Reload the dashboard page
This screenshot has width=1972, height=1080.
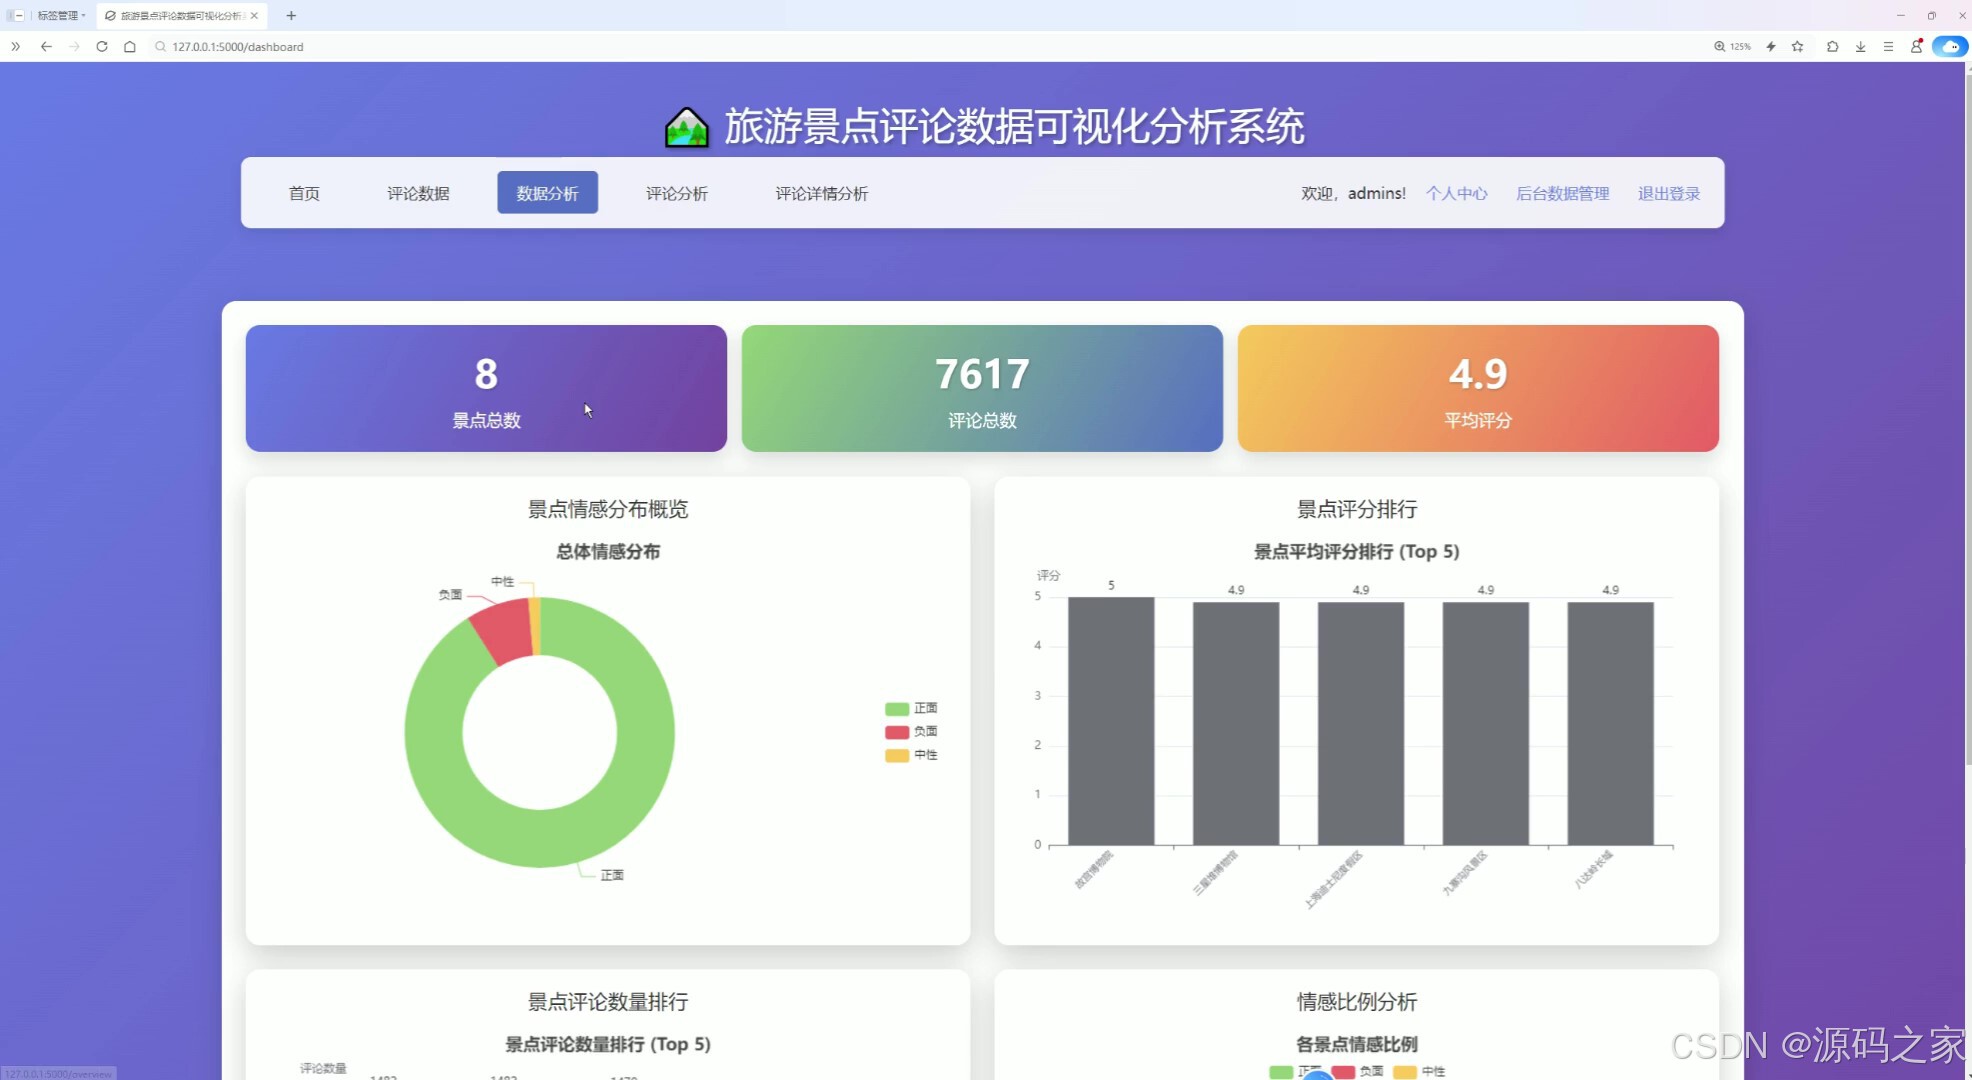(101, 46)
